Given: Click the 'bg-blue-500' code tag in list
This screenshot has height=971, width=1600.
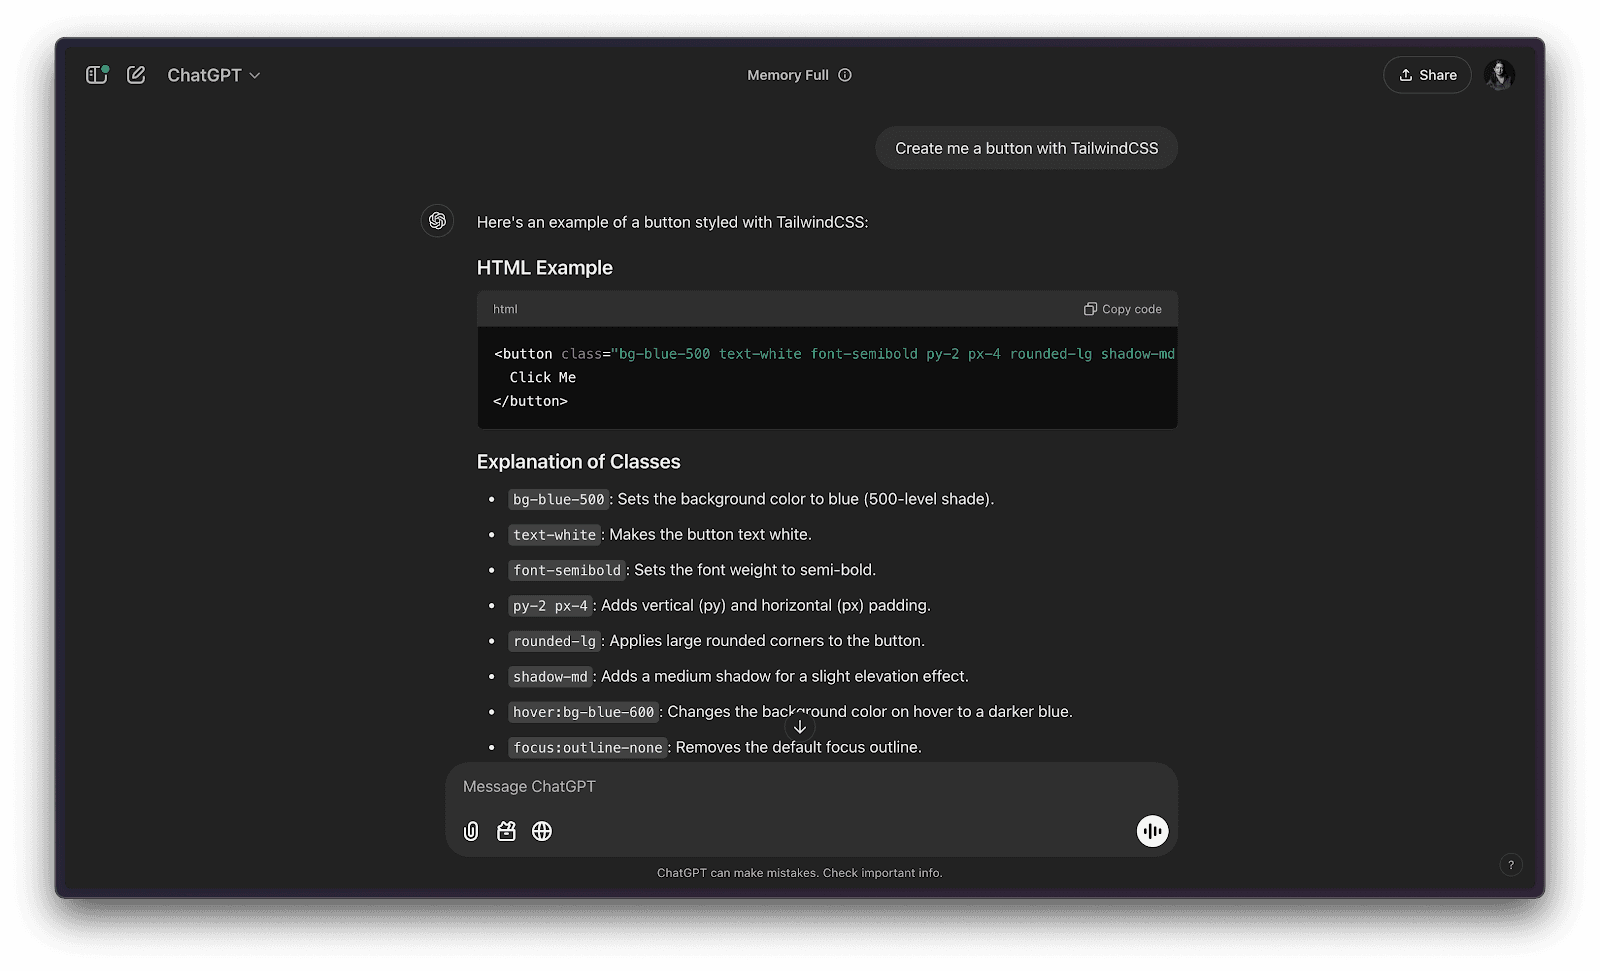Looking at the screenshot, I should (x=559, y=499).
